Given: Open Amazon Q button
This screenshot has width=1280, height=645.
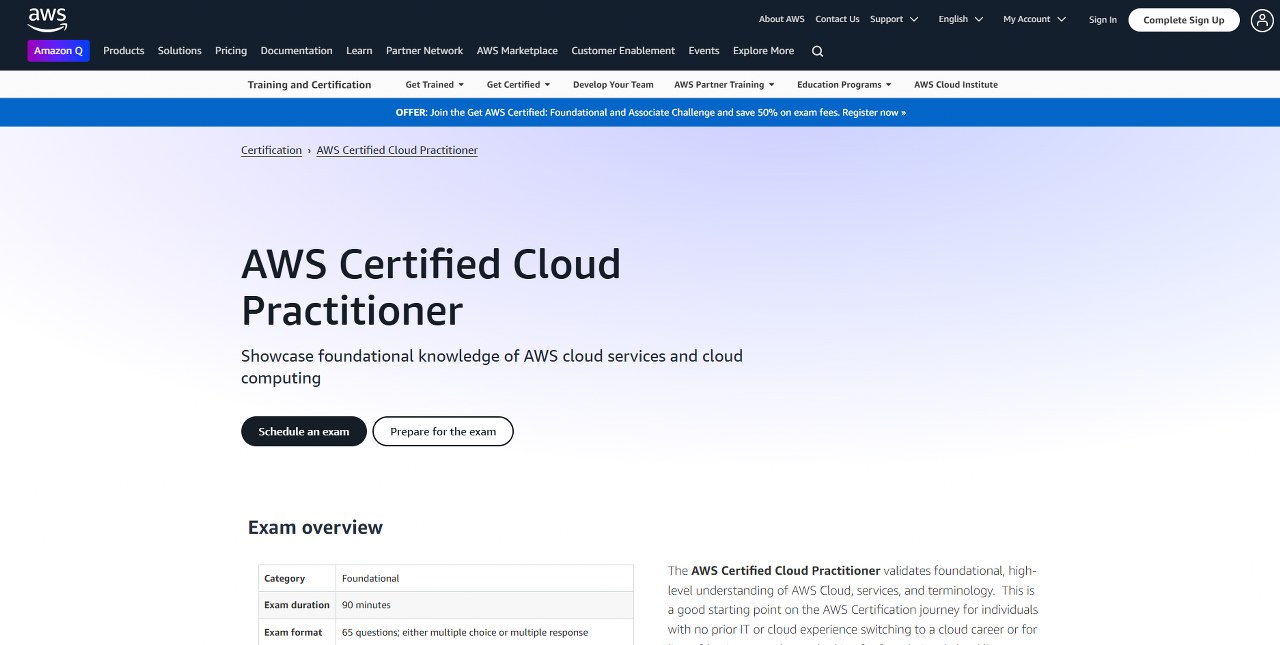Looking at the screenshot, I should (58, 51).
